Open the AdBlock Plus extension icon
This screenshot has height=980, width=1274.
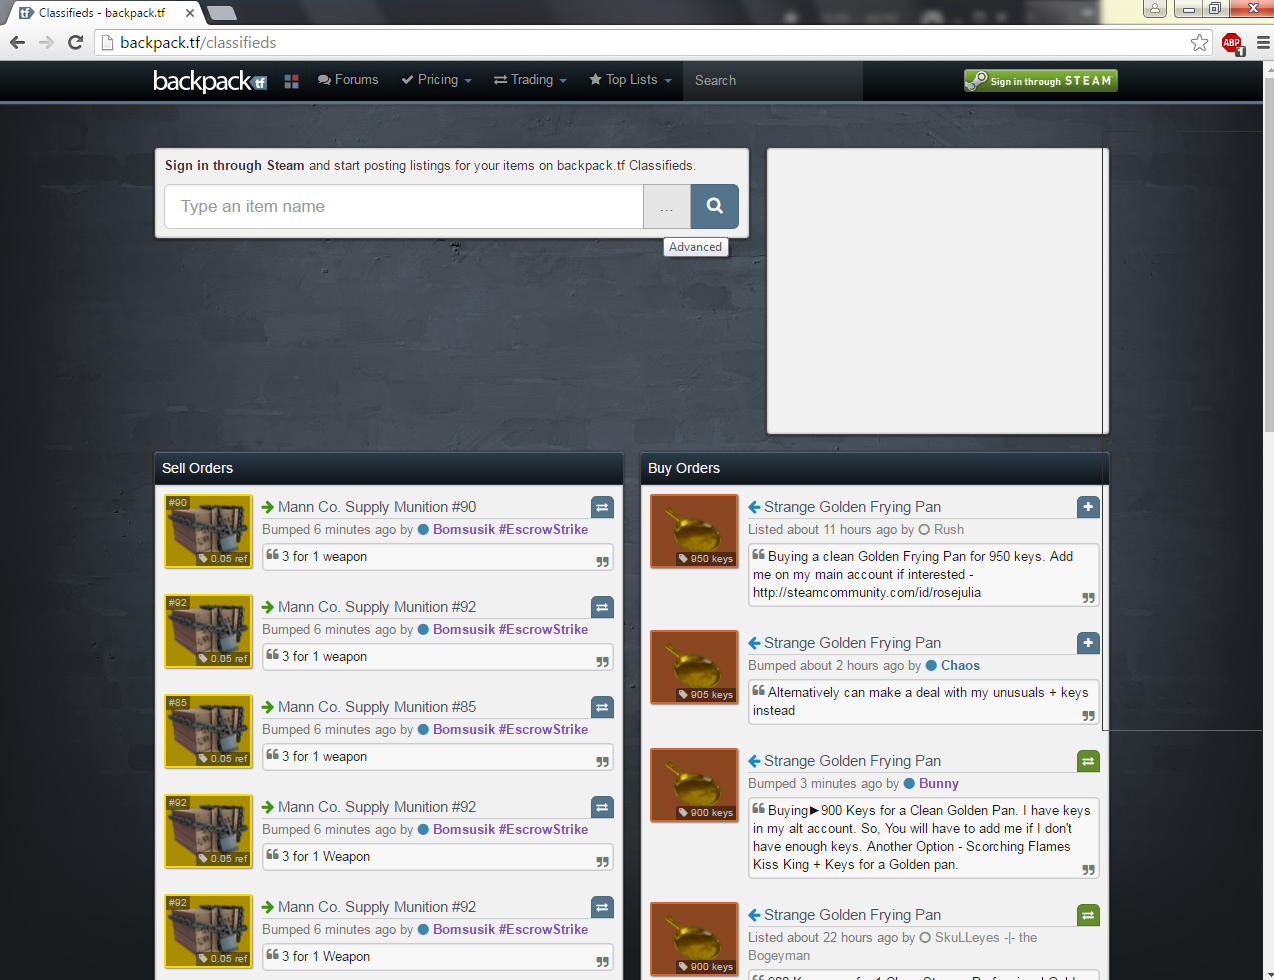(1232, 43)
